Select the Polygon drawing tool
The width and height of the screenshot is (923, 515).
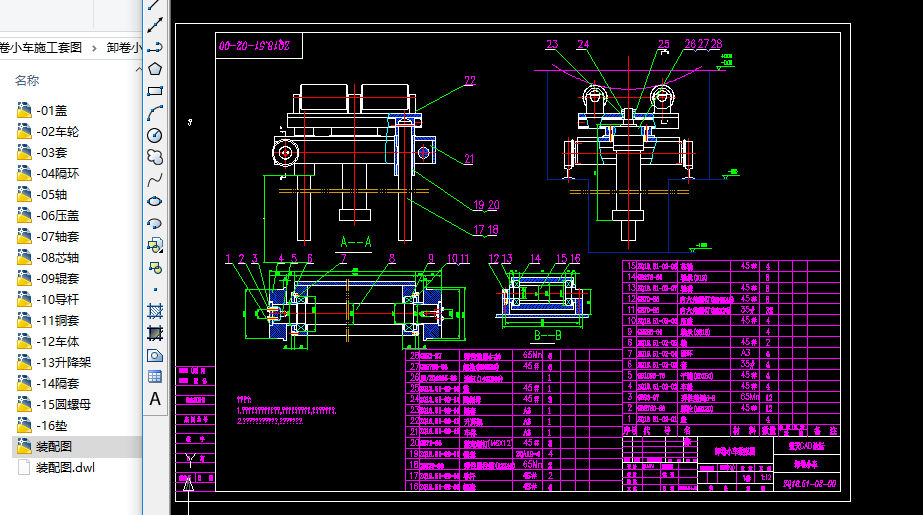tap(155, 69)
